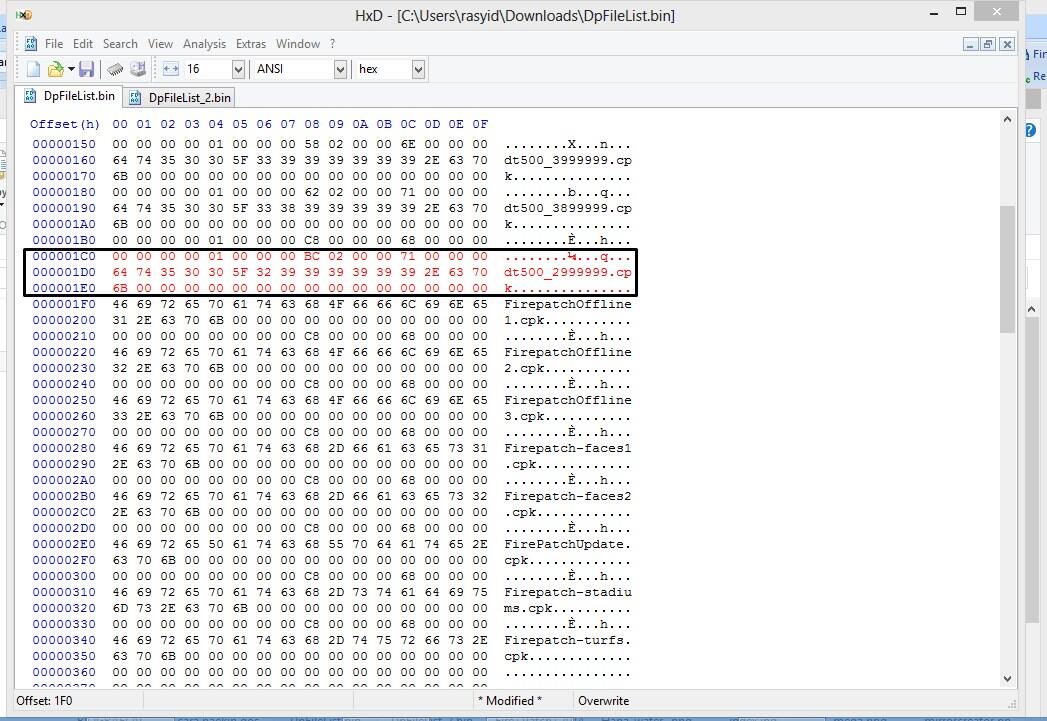Save the file with the floppy icon
The image size is (1047, 721).
click(86, 69)
